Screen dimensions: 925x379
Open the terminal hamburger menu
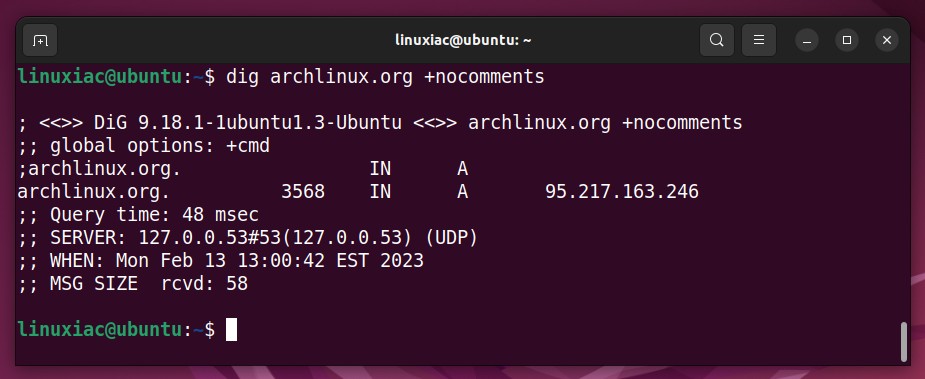tap(759, 40)
